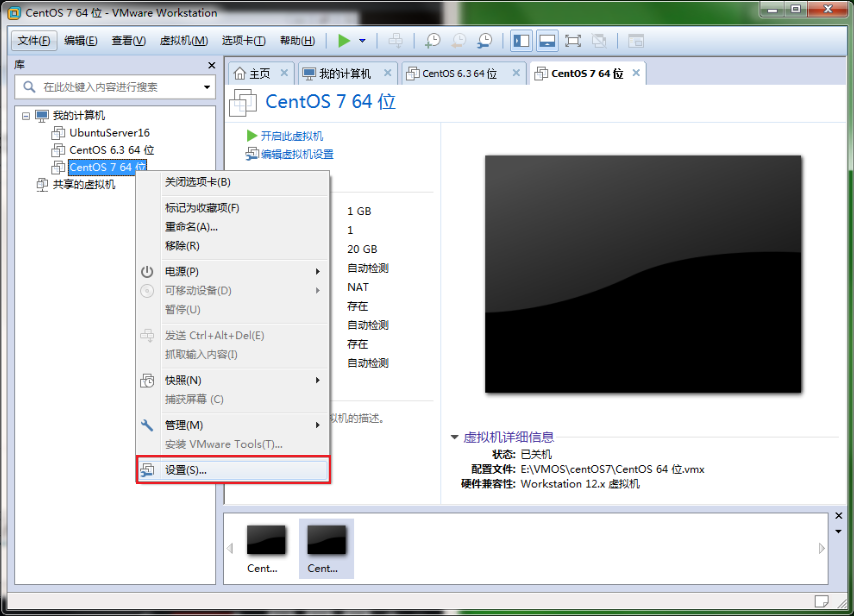Choose 关闭选项卡(B) from context menu
This screenshot has width=854, height=616.
[x=233, y=182]
